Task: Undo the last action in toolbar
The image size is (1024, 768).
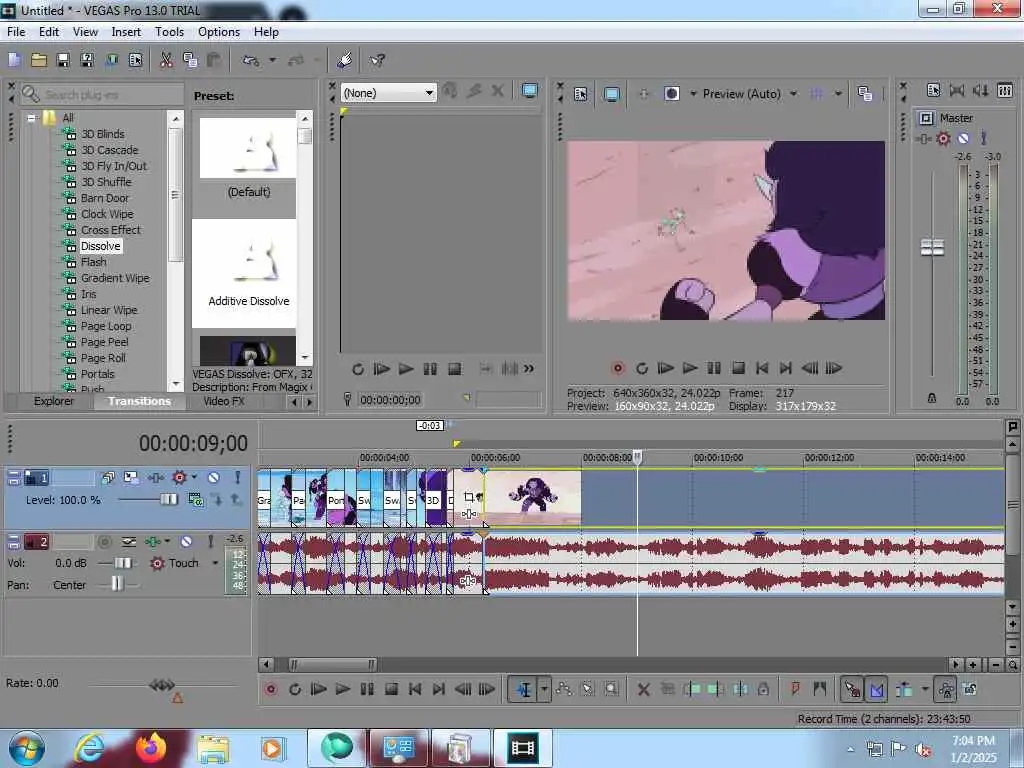Action: [x=251, y=61]
